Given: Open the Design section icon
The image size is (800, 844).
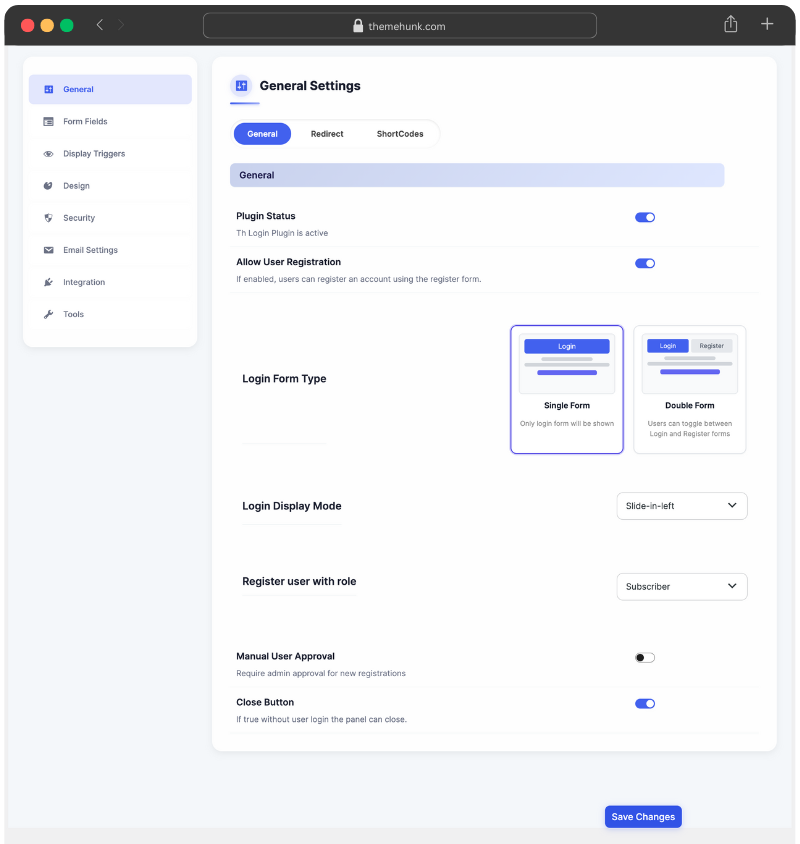Looking at the screenshot, I should tap(48, 185).
